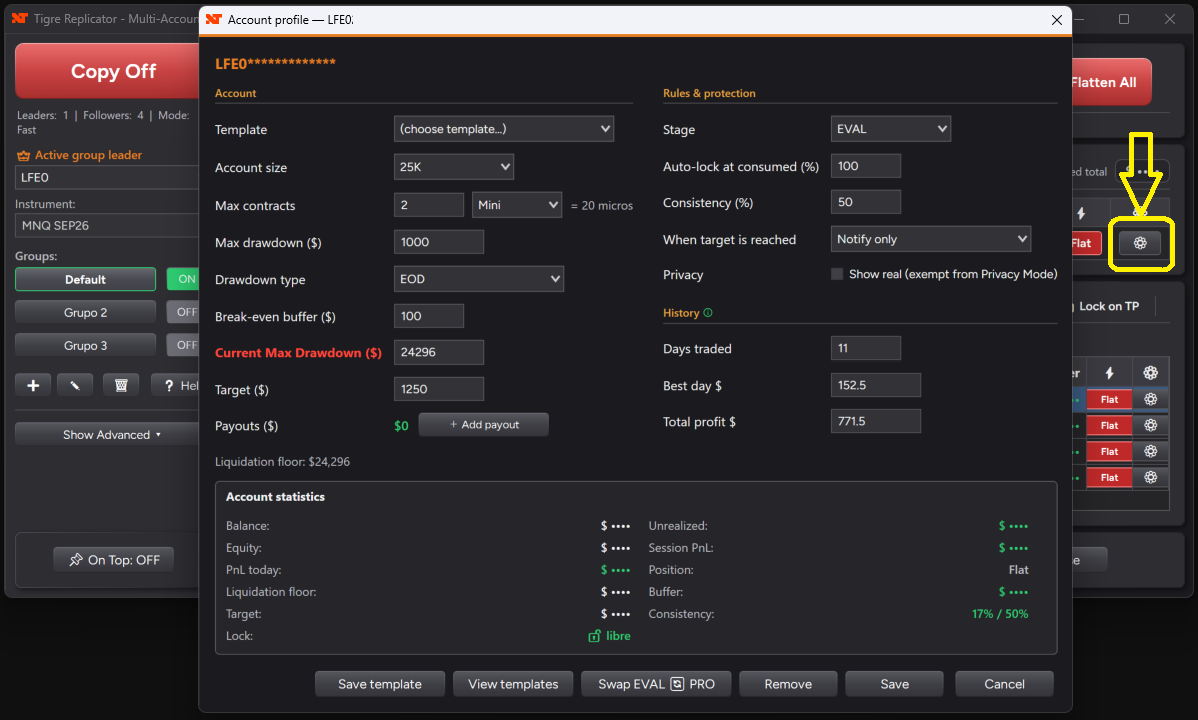Toggle the On Top: OFF pin button
The height and width of the screenshot is (720, 1198).
(113, 559)
